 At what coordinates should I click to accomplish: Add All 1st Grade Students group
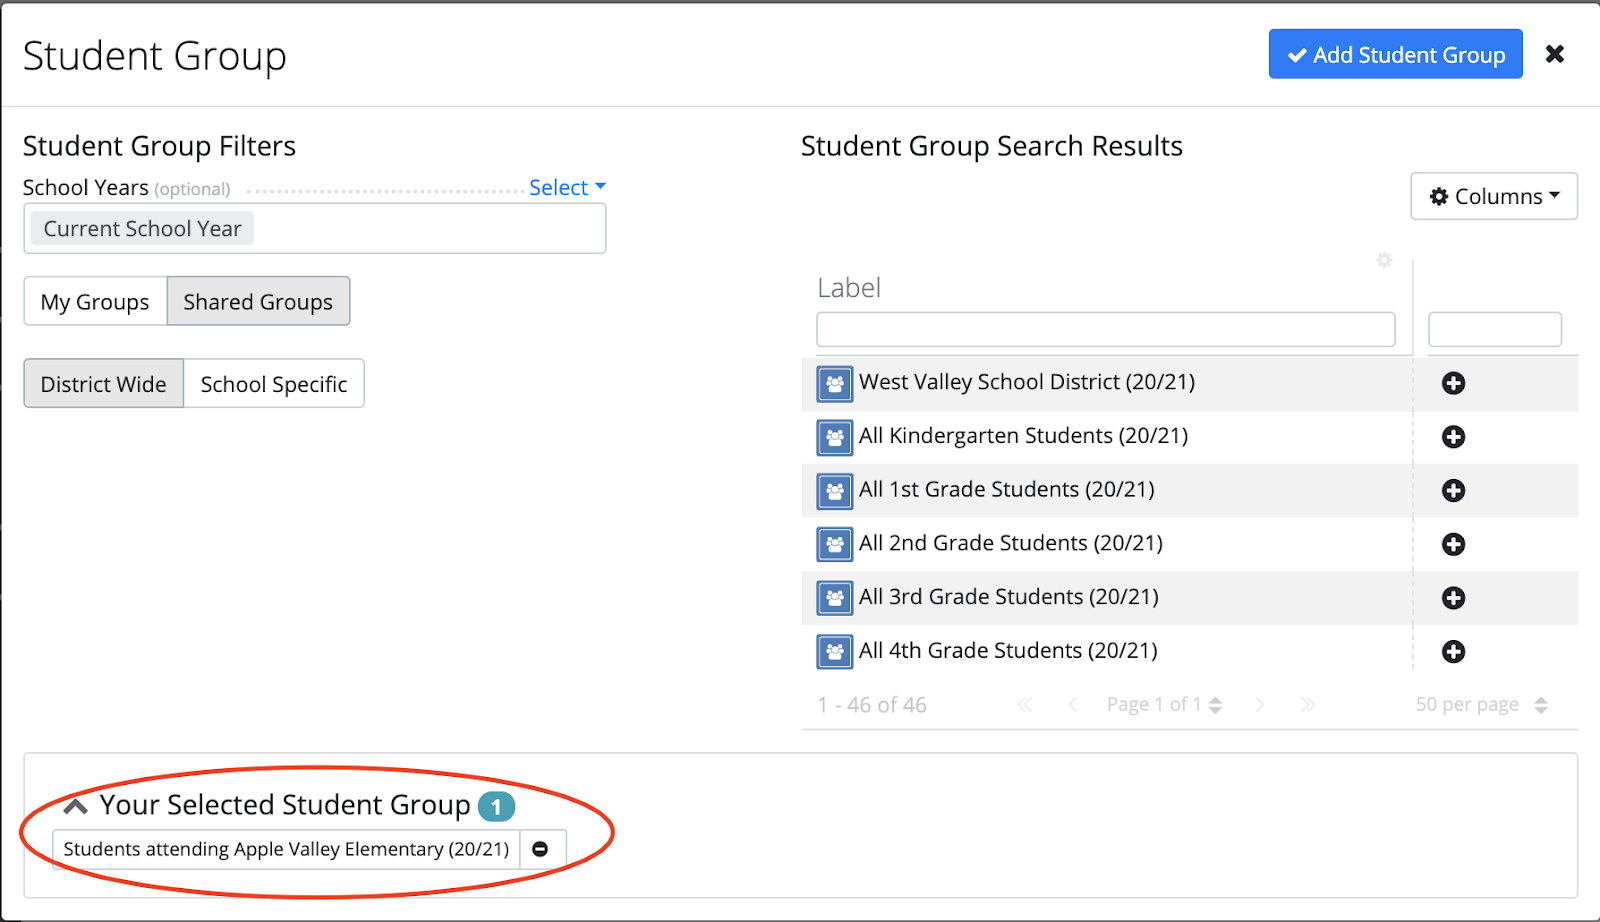[1453, 491]
